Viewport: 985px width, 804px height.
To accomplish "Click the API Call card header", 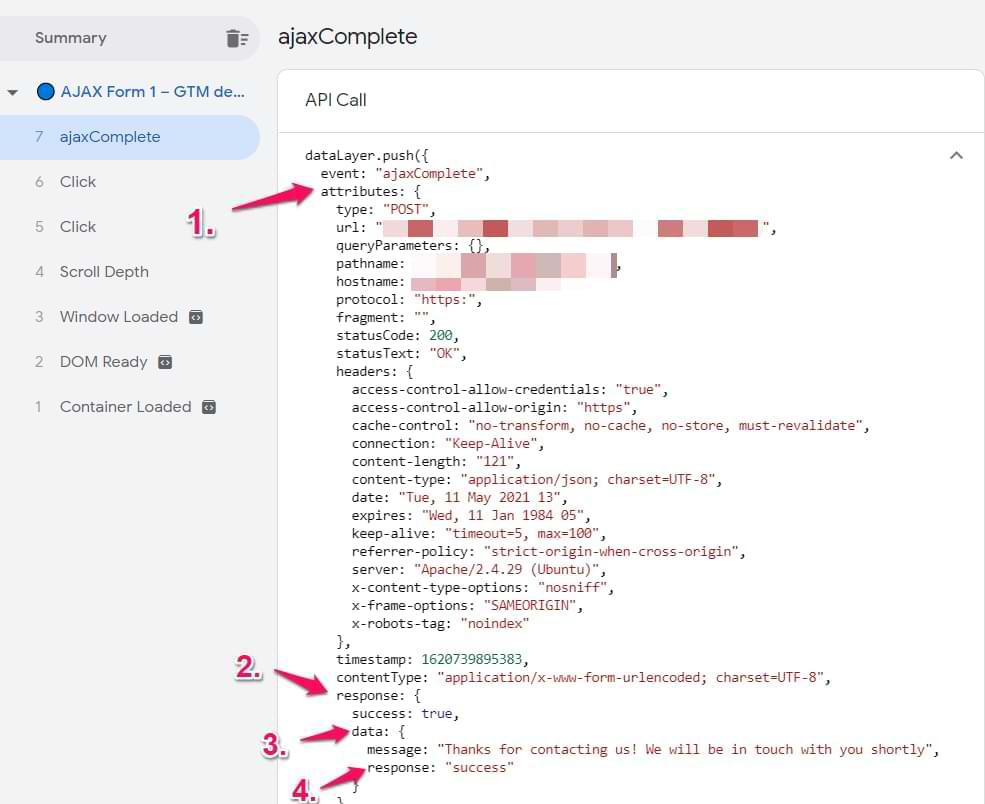I will [x=336, y=100].
